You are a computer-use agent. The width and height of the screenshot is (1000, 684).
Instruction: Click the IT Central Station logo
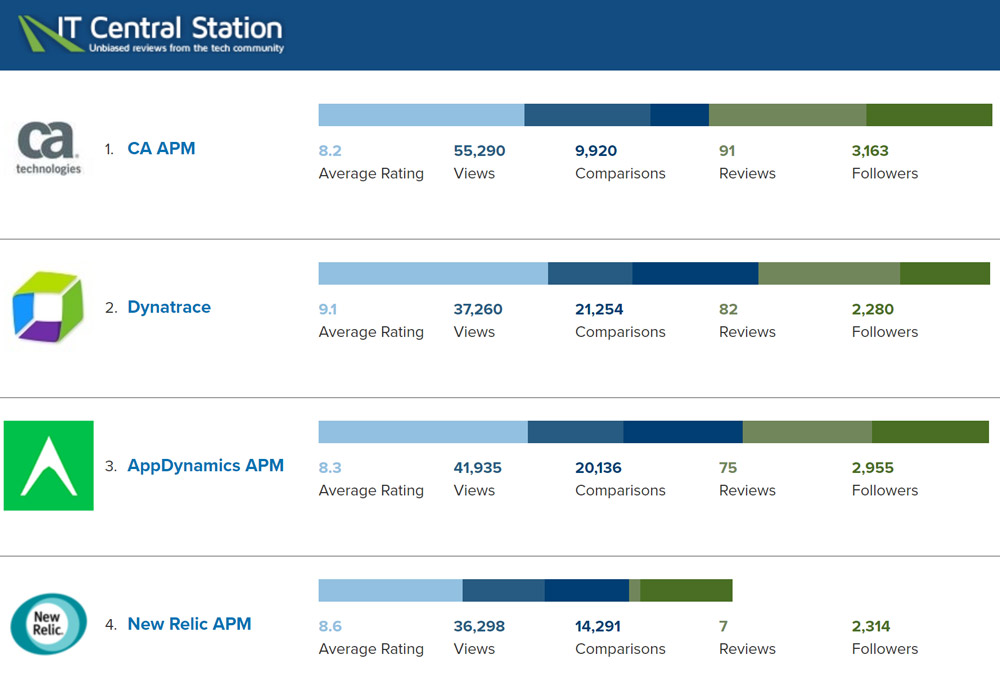[151, 34]
